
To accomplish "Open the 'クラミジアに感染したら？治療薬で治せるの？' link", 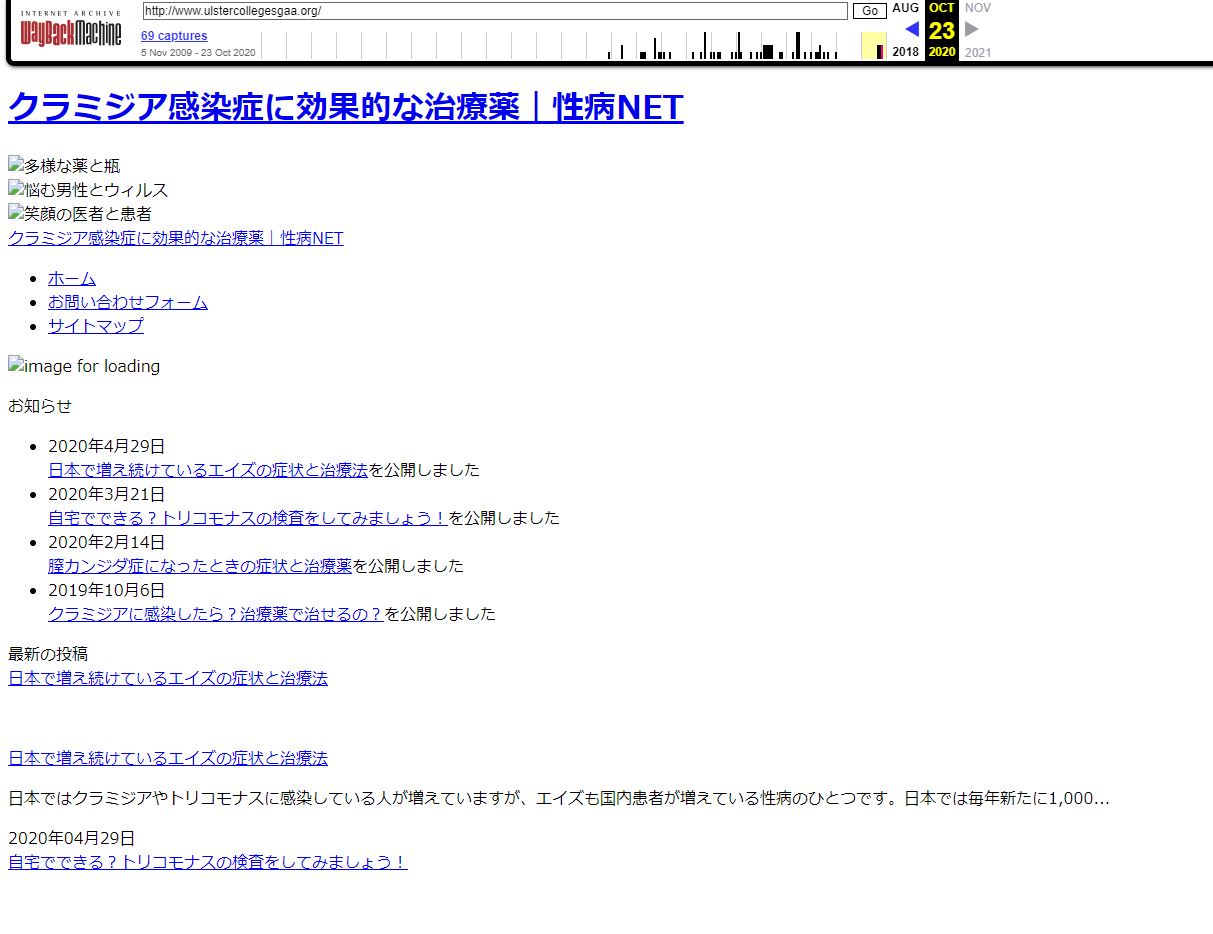I will click(x=216, y=614).
